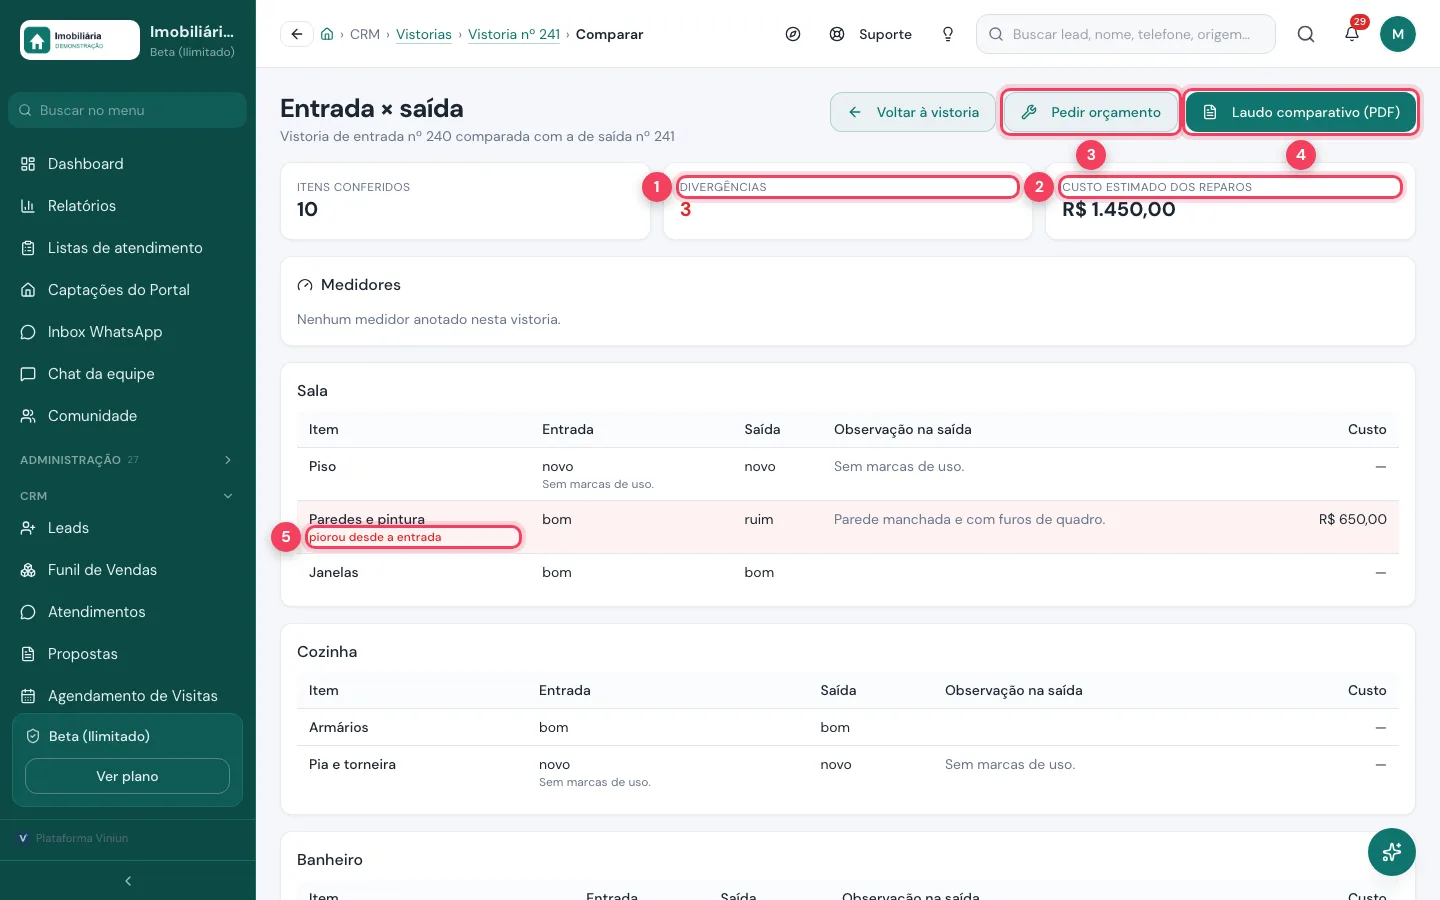
Task: Click the R$ 1.450,00 repair cost value
Action: 1119,210
